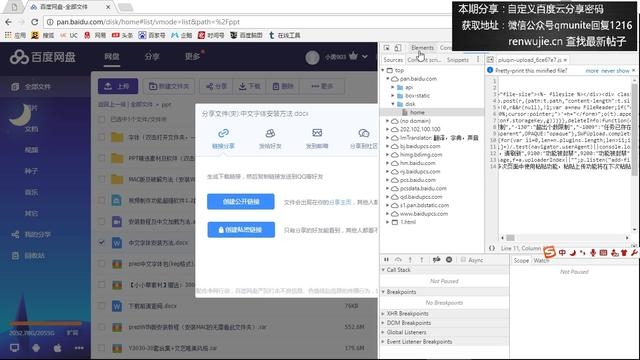Select the send to email icon
Viewport: 640px width, 360px height.
317,133
